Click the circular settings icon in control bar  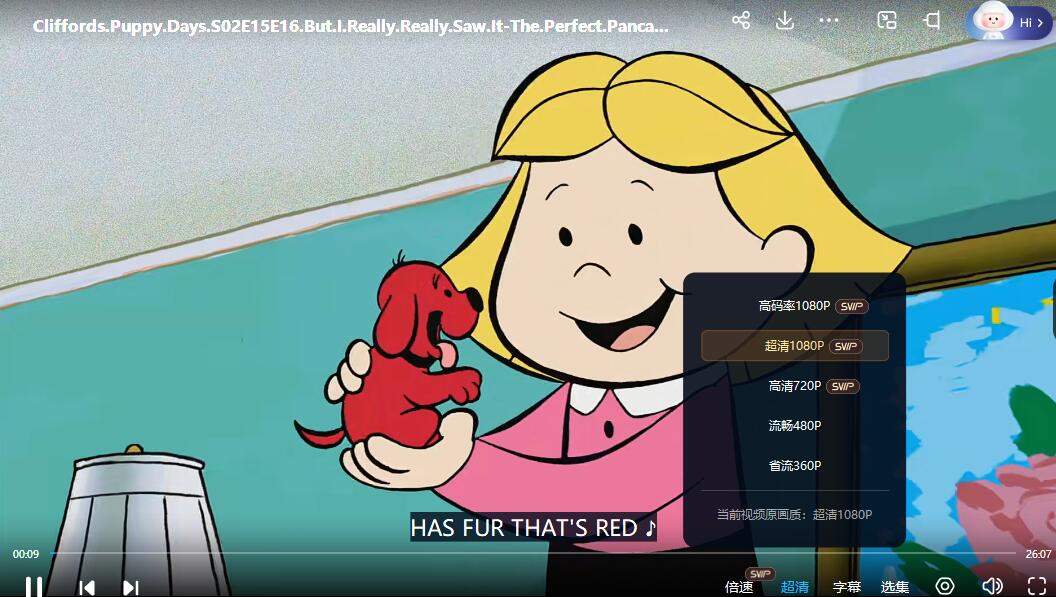(945, 586)
